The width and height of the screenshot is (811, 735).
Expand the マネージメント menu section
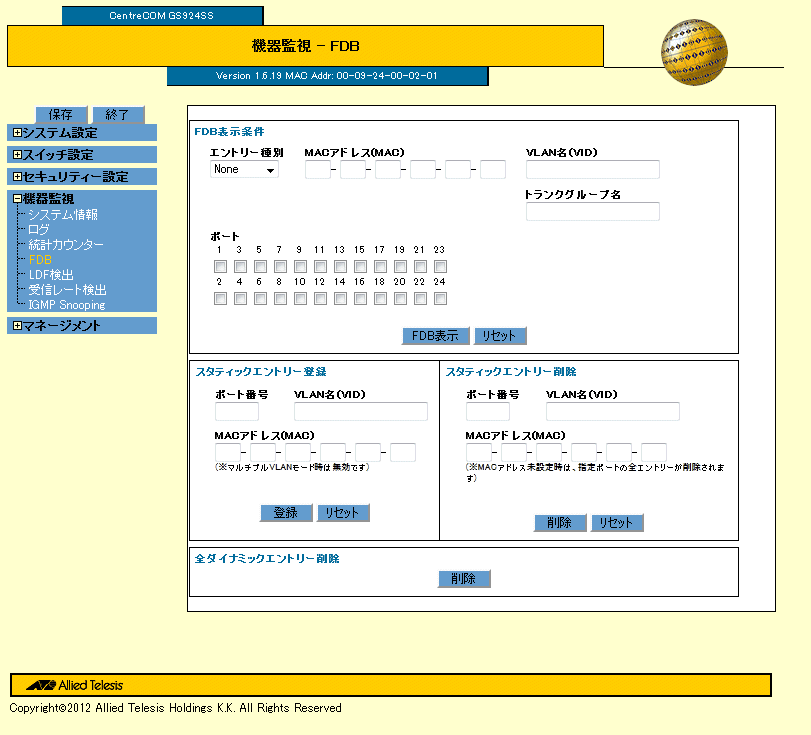[17, 326]
